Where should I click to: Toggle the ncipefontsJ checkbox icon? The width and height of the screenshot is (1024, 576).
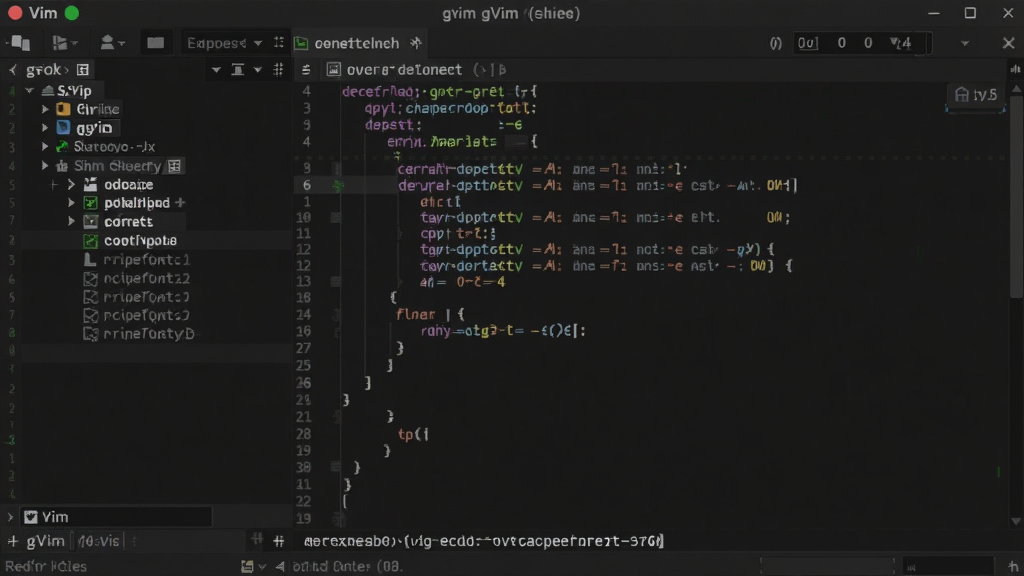pyautogui.click(x=91, y=315)
